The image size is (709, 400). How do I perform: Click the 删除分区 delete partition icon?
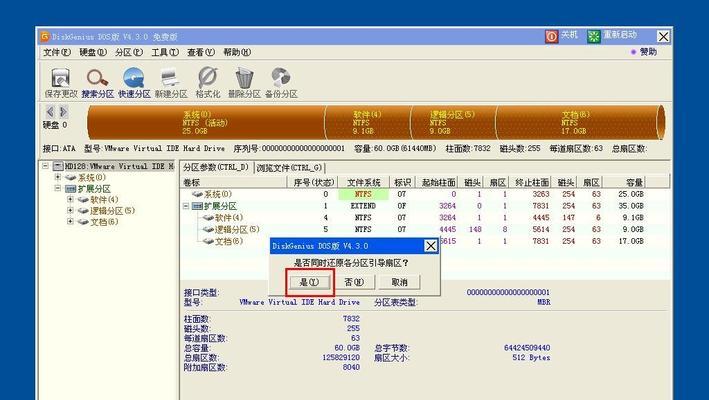(244, 82)
